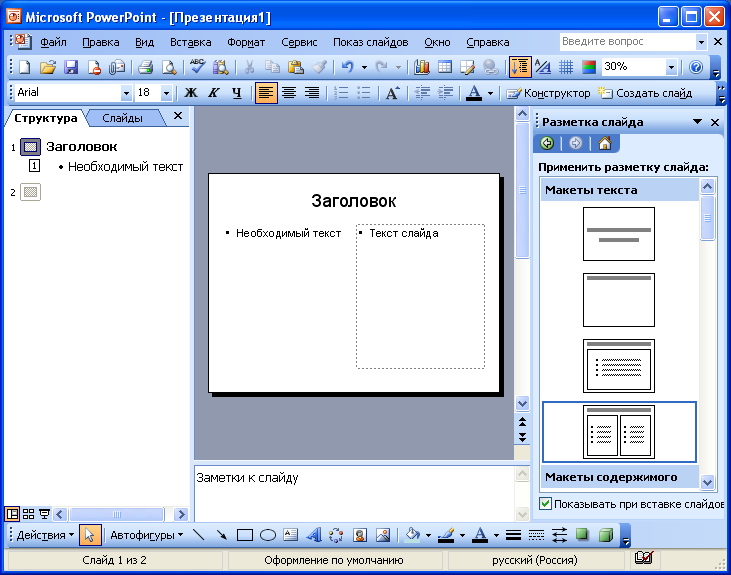
Task: Undo the last action
Action: [347, 68]
